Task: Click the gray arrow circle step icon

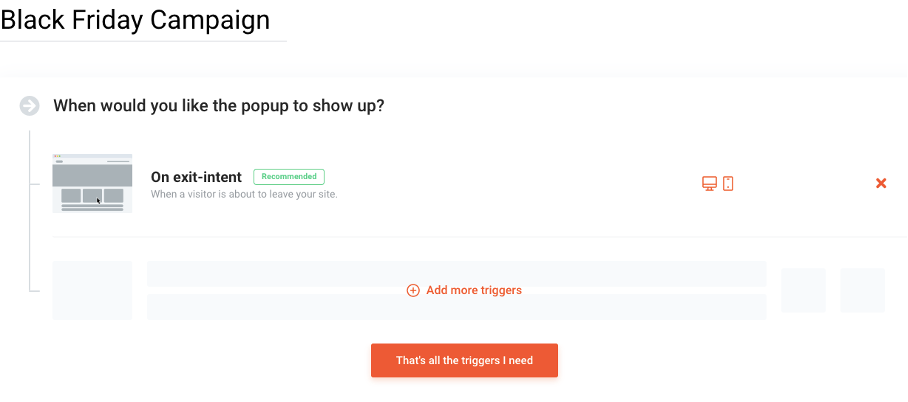Action: tap(30, 106)
